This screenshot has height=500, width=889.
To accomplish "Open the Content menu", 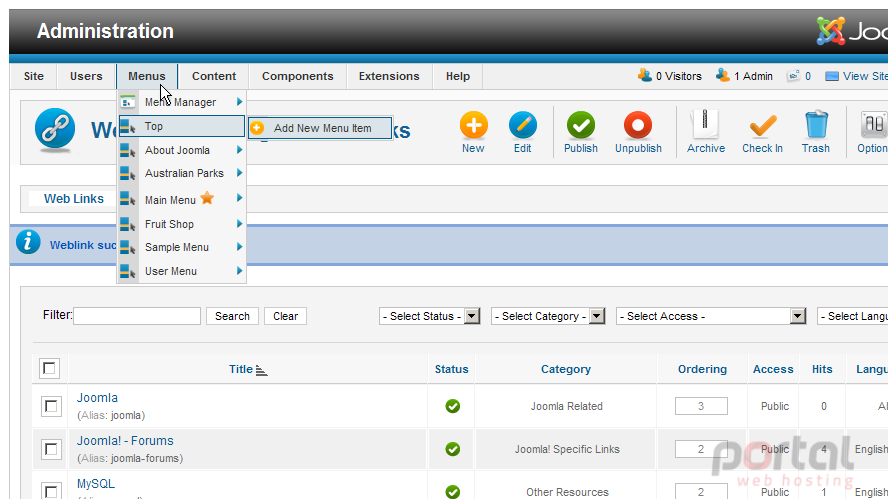I will coord(214,76).
